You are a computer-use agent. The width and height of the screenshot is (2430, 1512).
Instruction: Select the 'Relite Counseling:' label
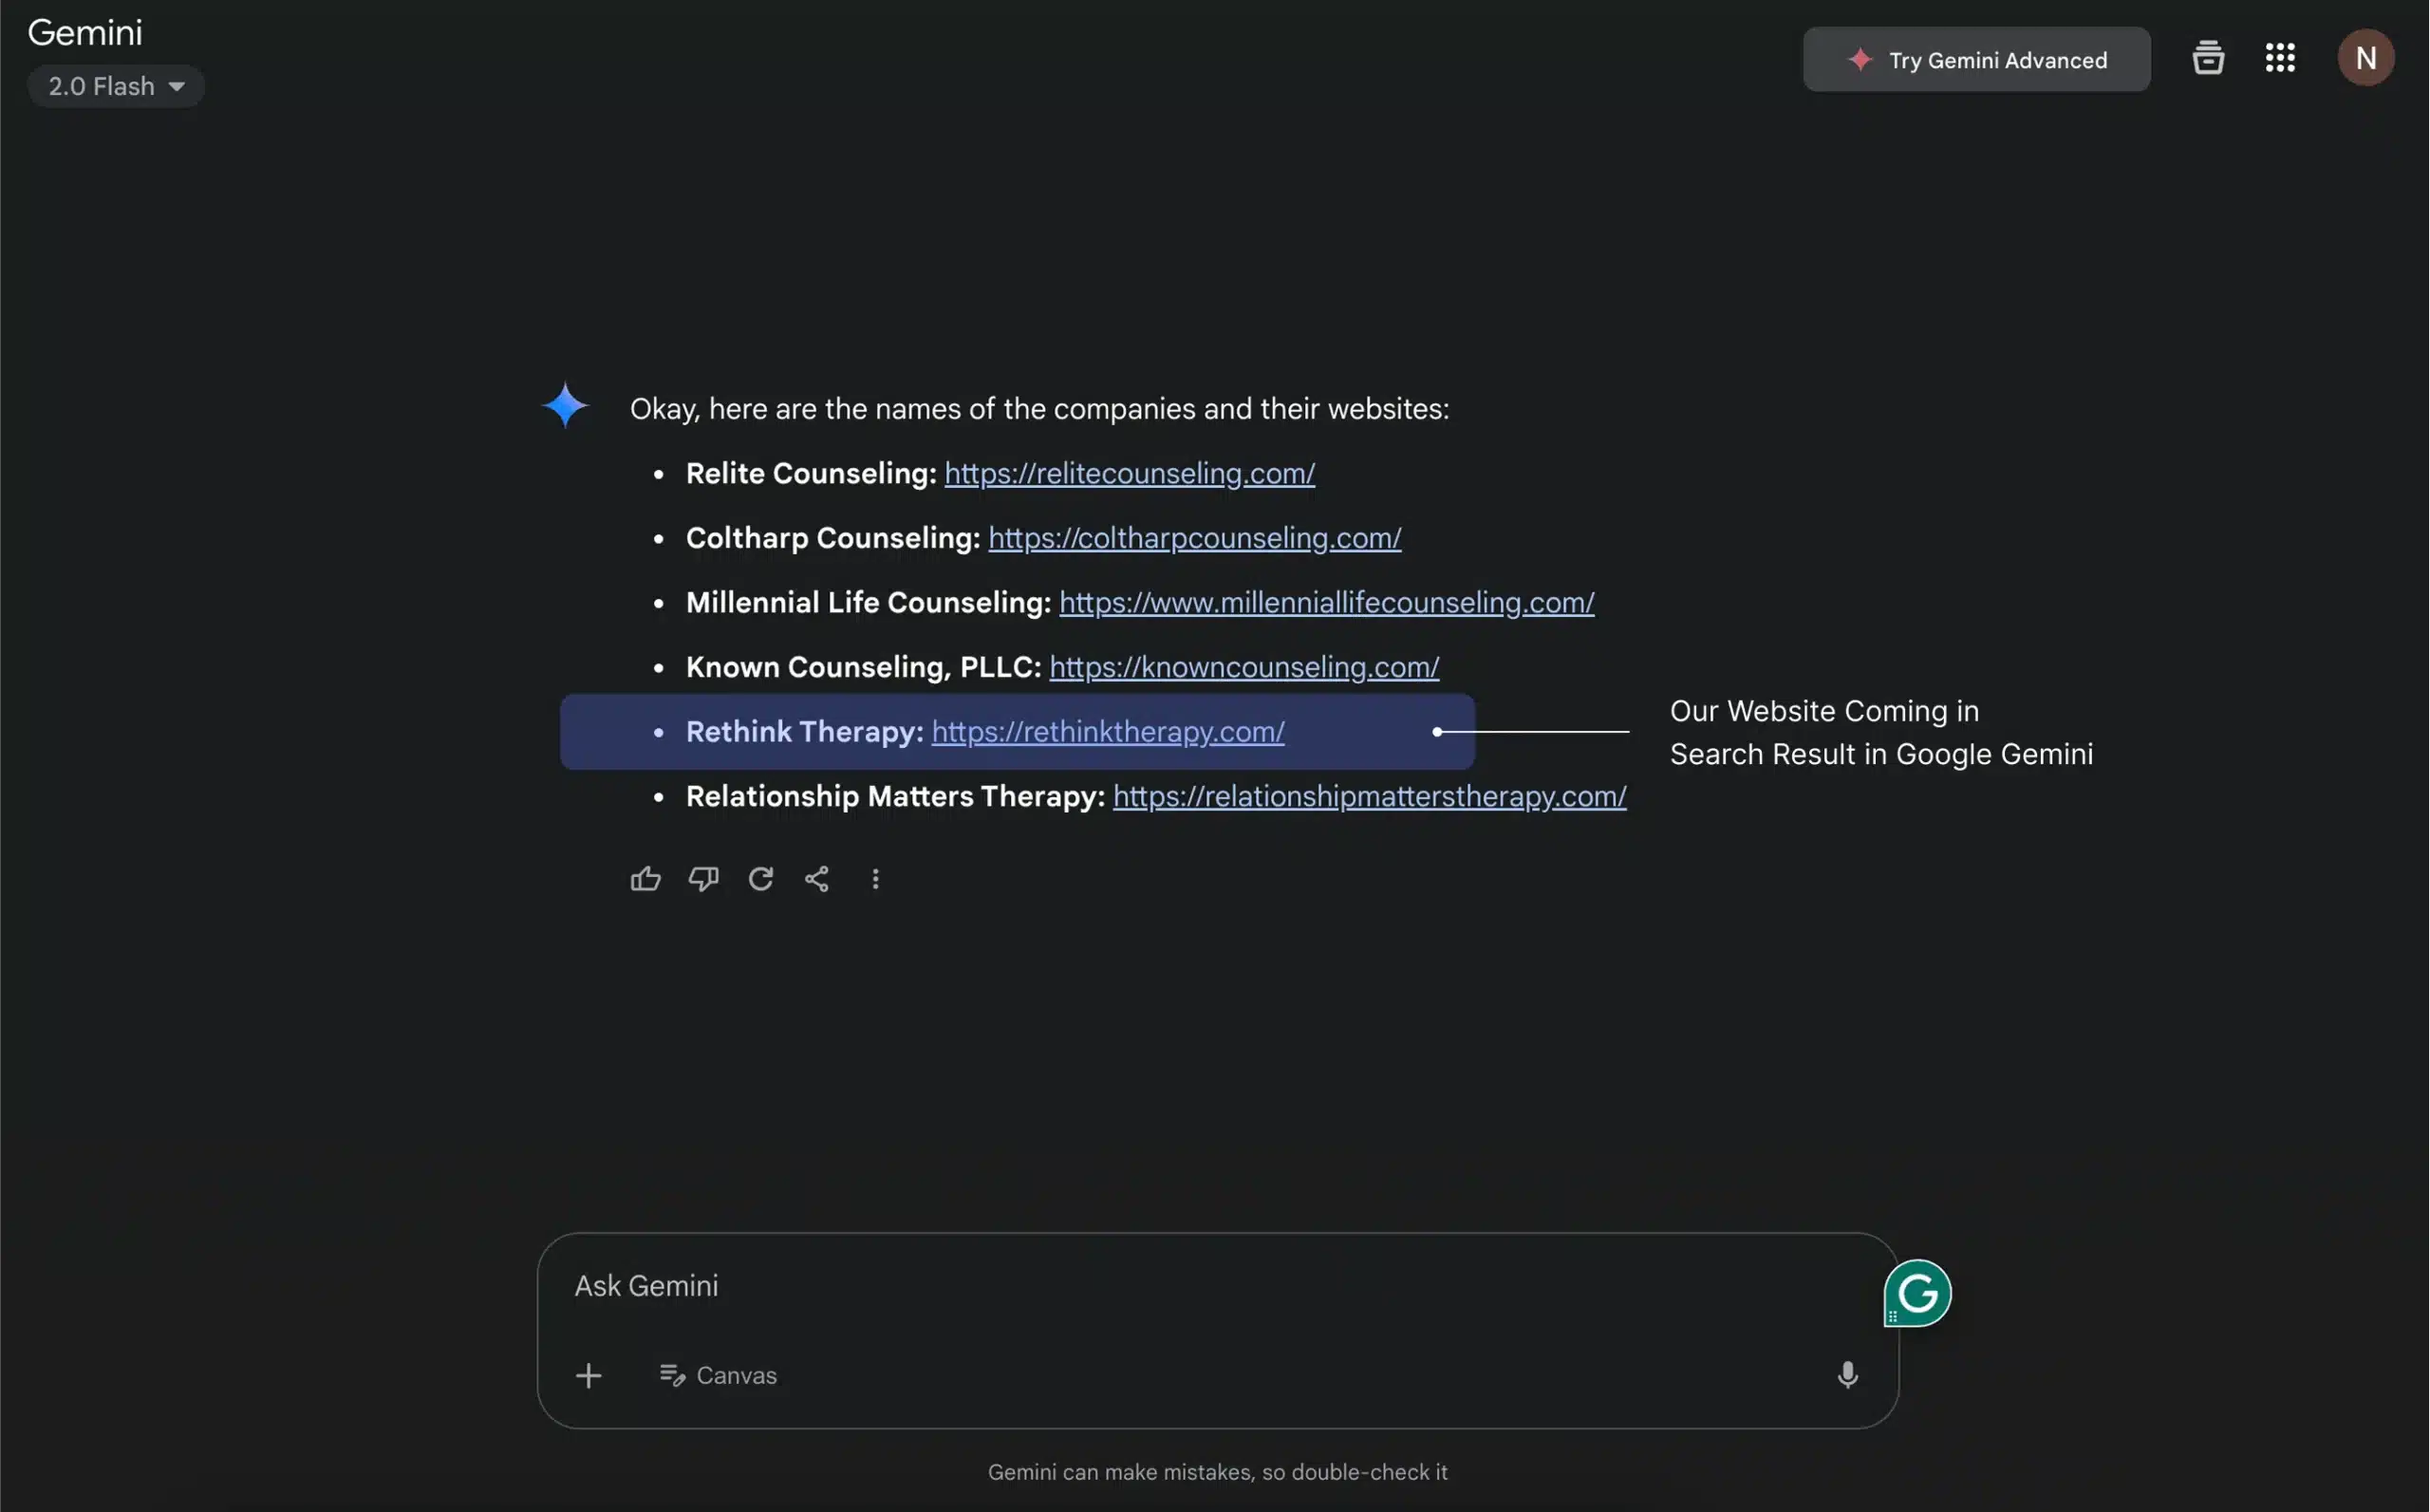coord(811,473)
